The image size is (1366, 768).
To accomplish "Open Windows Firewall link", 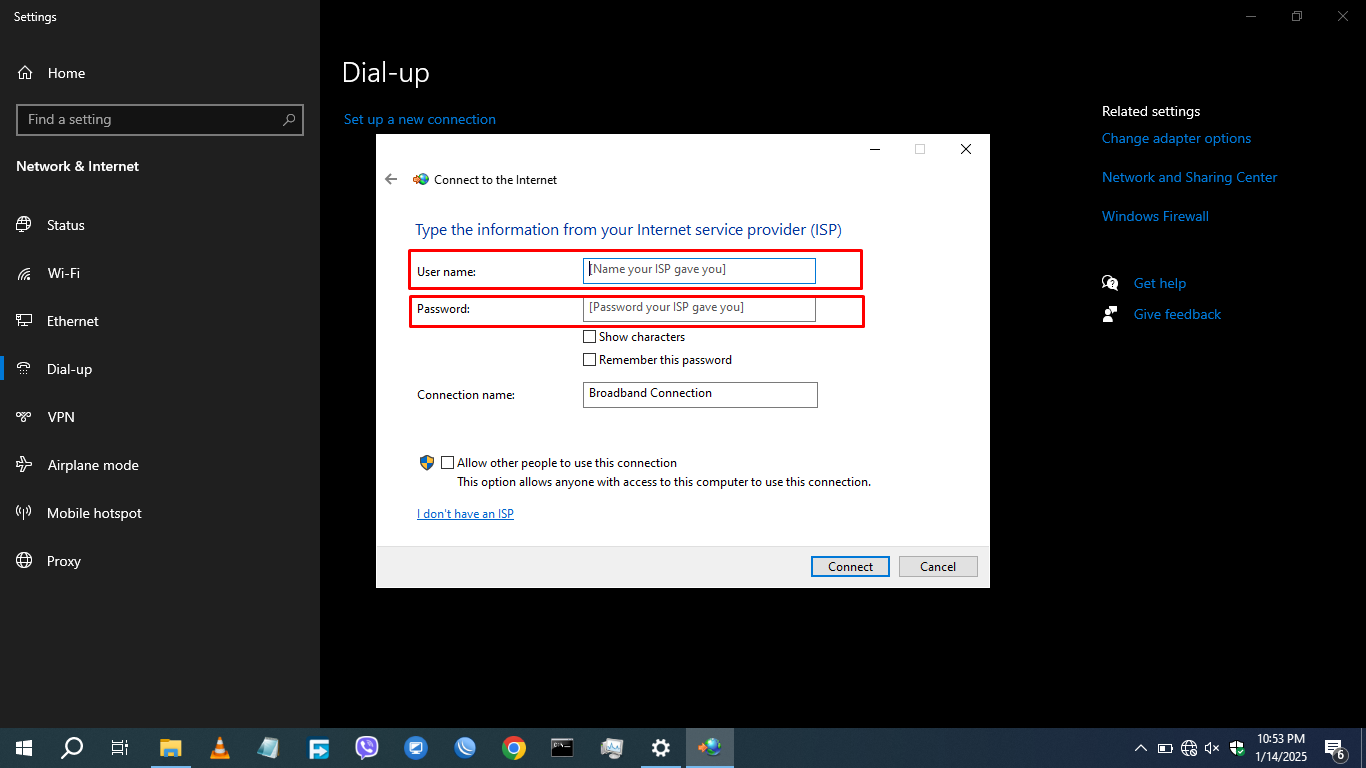I will (x=1155, y=216).
